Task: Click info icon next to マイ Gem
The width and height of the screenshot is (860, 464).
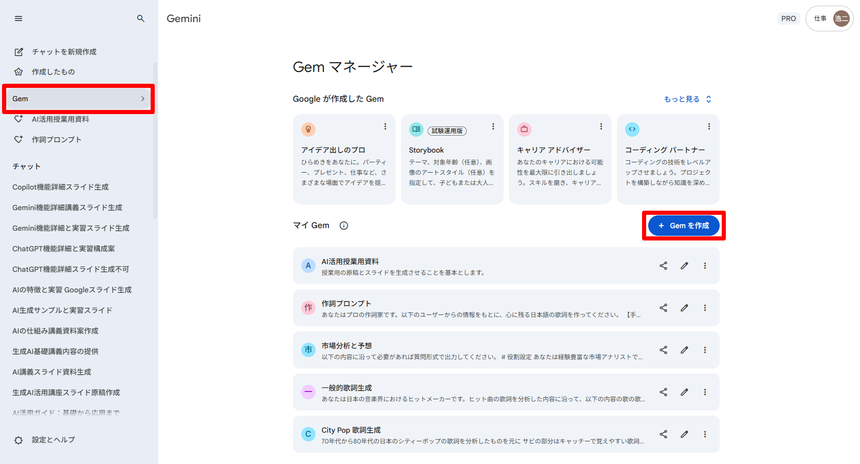Action: click(x=344, y=226)
